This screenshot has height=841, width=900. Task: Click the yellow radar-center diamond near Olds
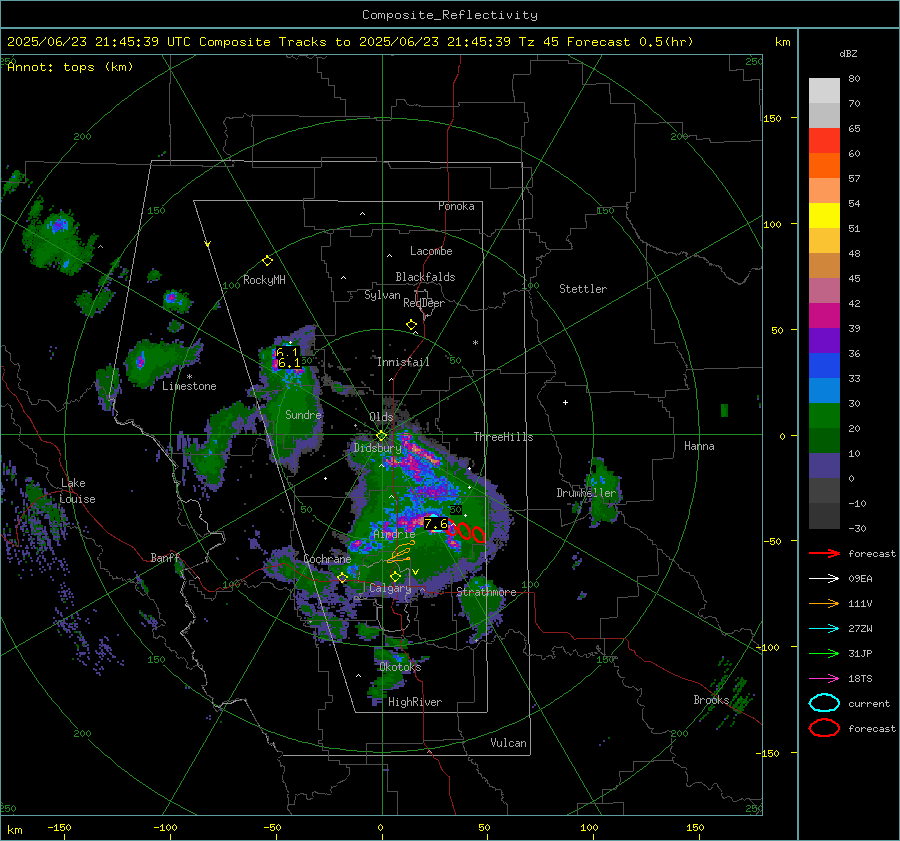click(x=381, y=436)
